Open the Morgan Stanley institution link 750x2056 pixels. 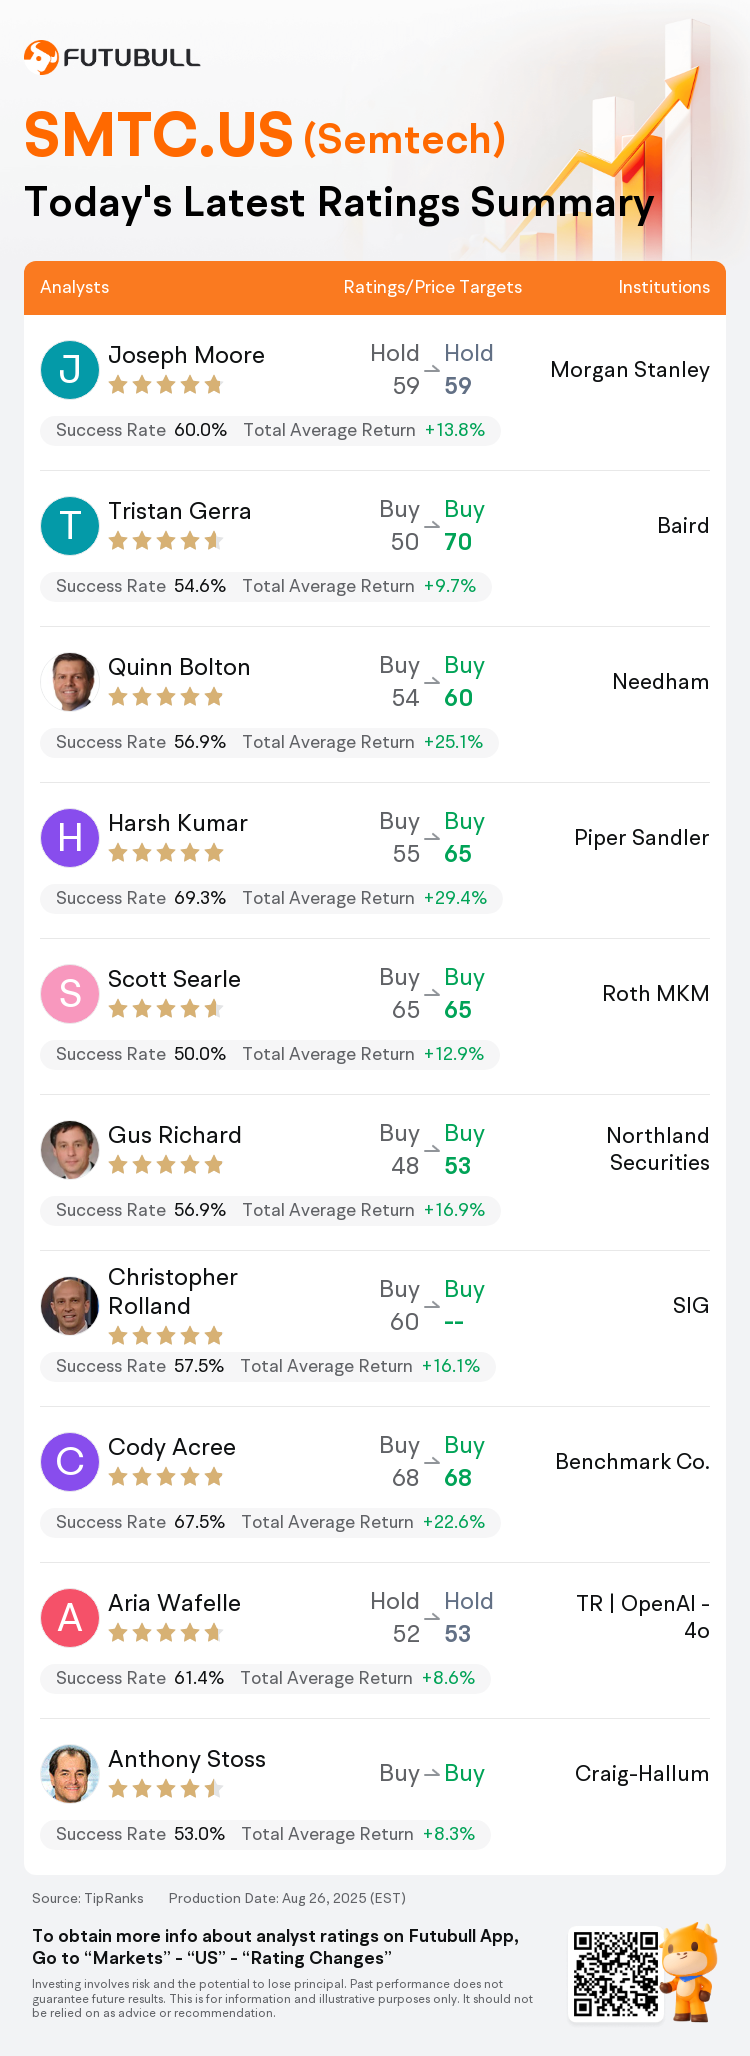pos(630,370)
